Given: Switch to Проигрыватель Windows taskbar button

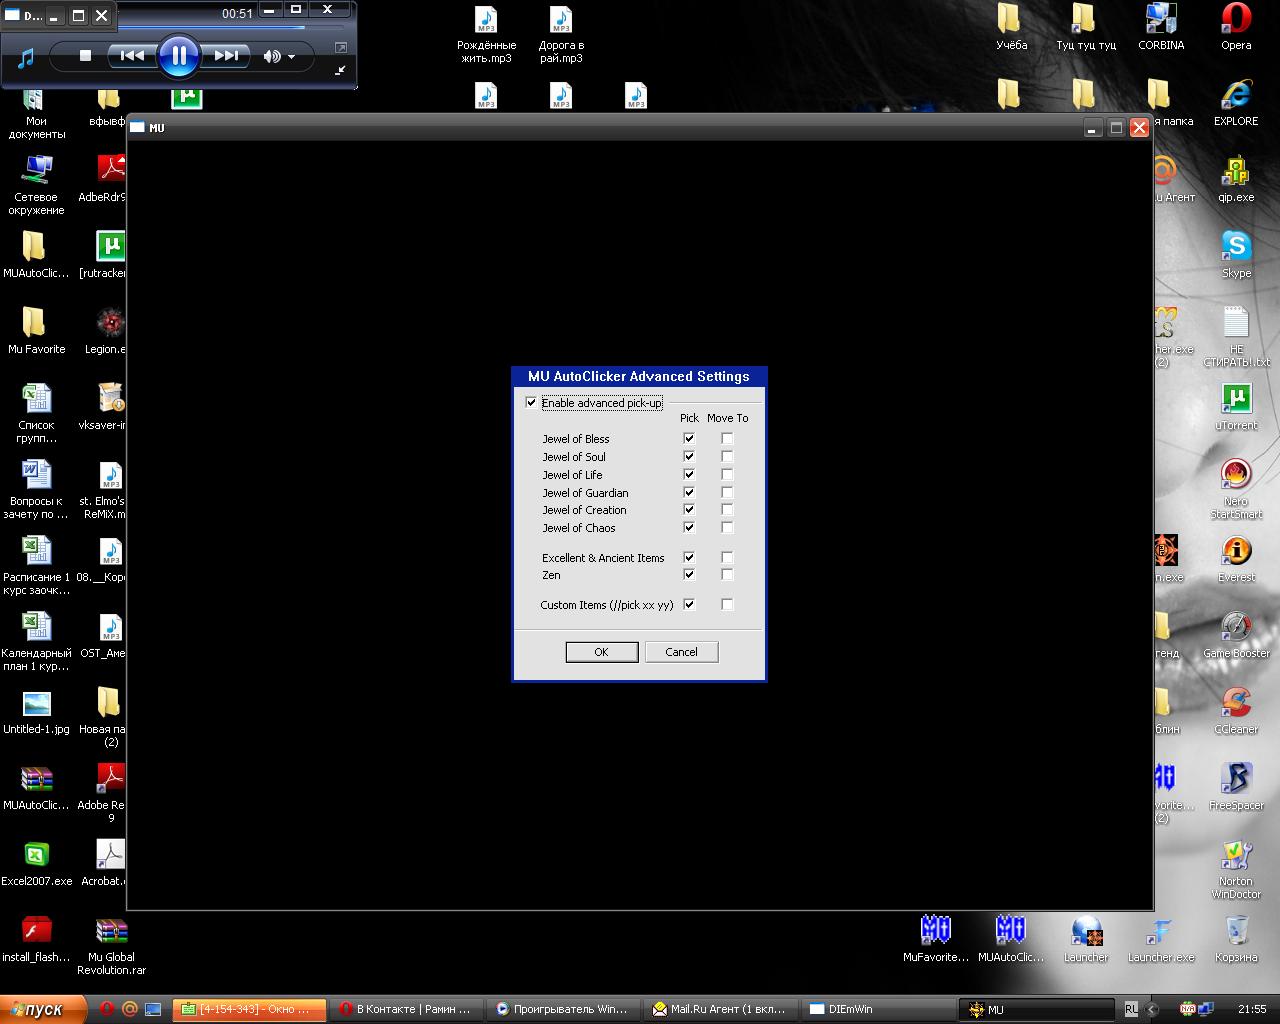Looking at the screenshot, I should 564,1009.
